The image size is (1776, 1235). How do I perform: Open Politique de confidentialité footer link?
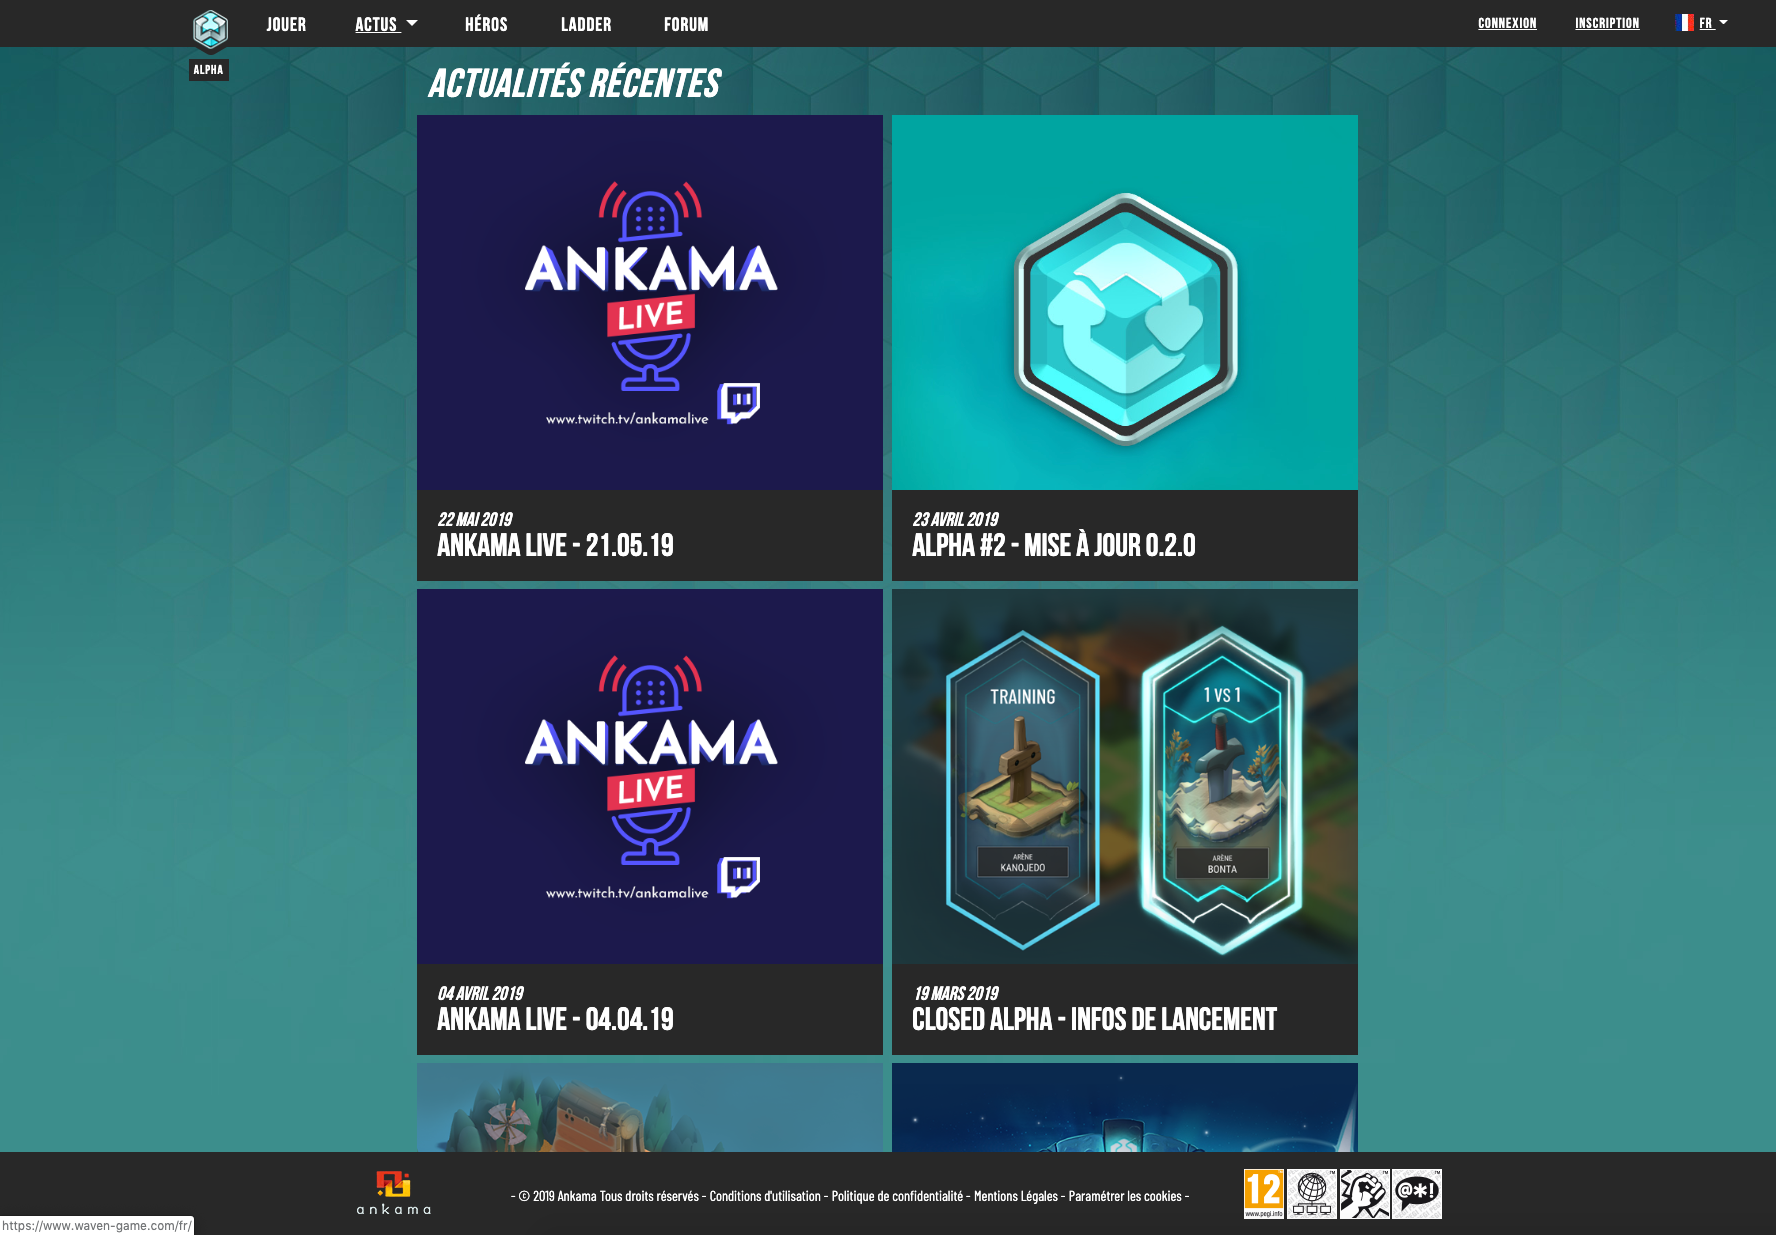897,1196
